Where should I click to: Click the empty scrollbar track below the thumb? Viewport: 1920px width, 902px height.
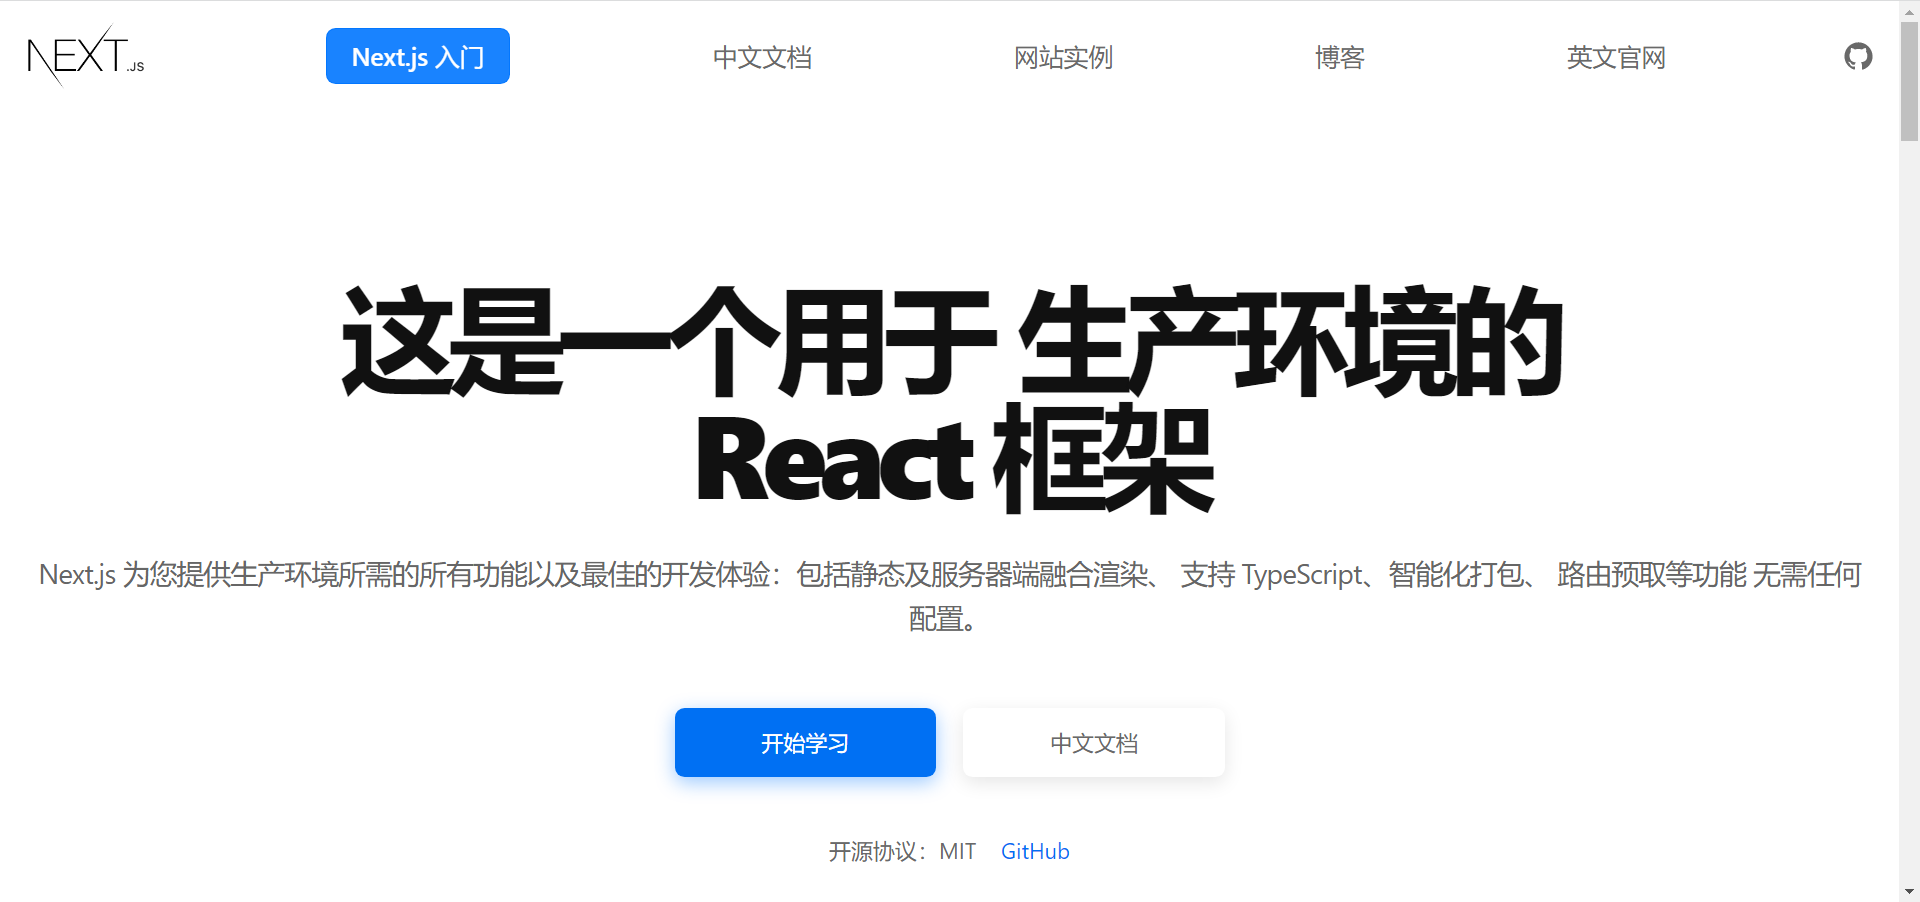tap(1909, 500)
